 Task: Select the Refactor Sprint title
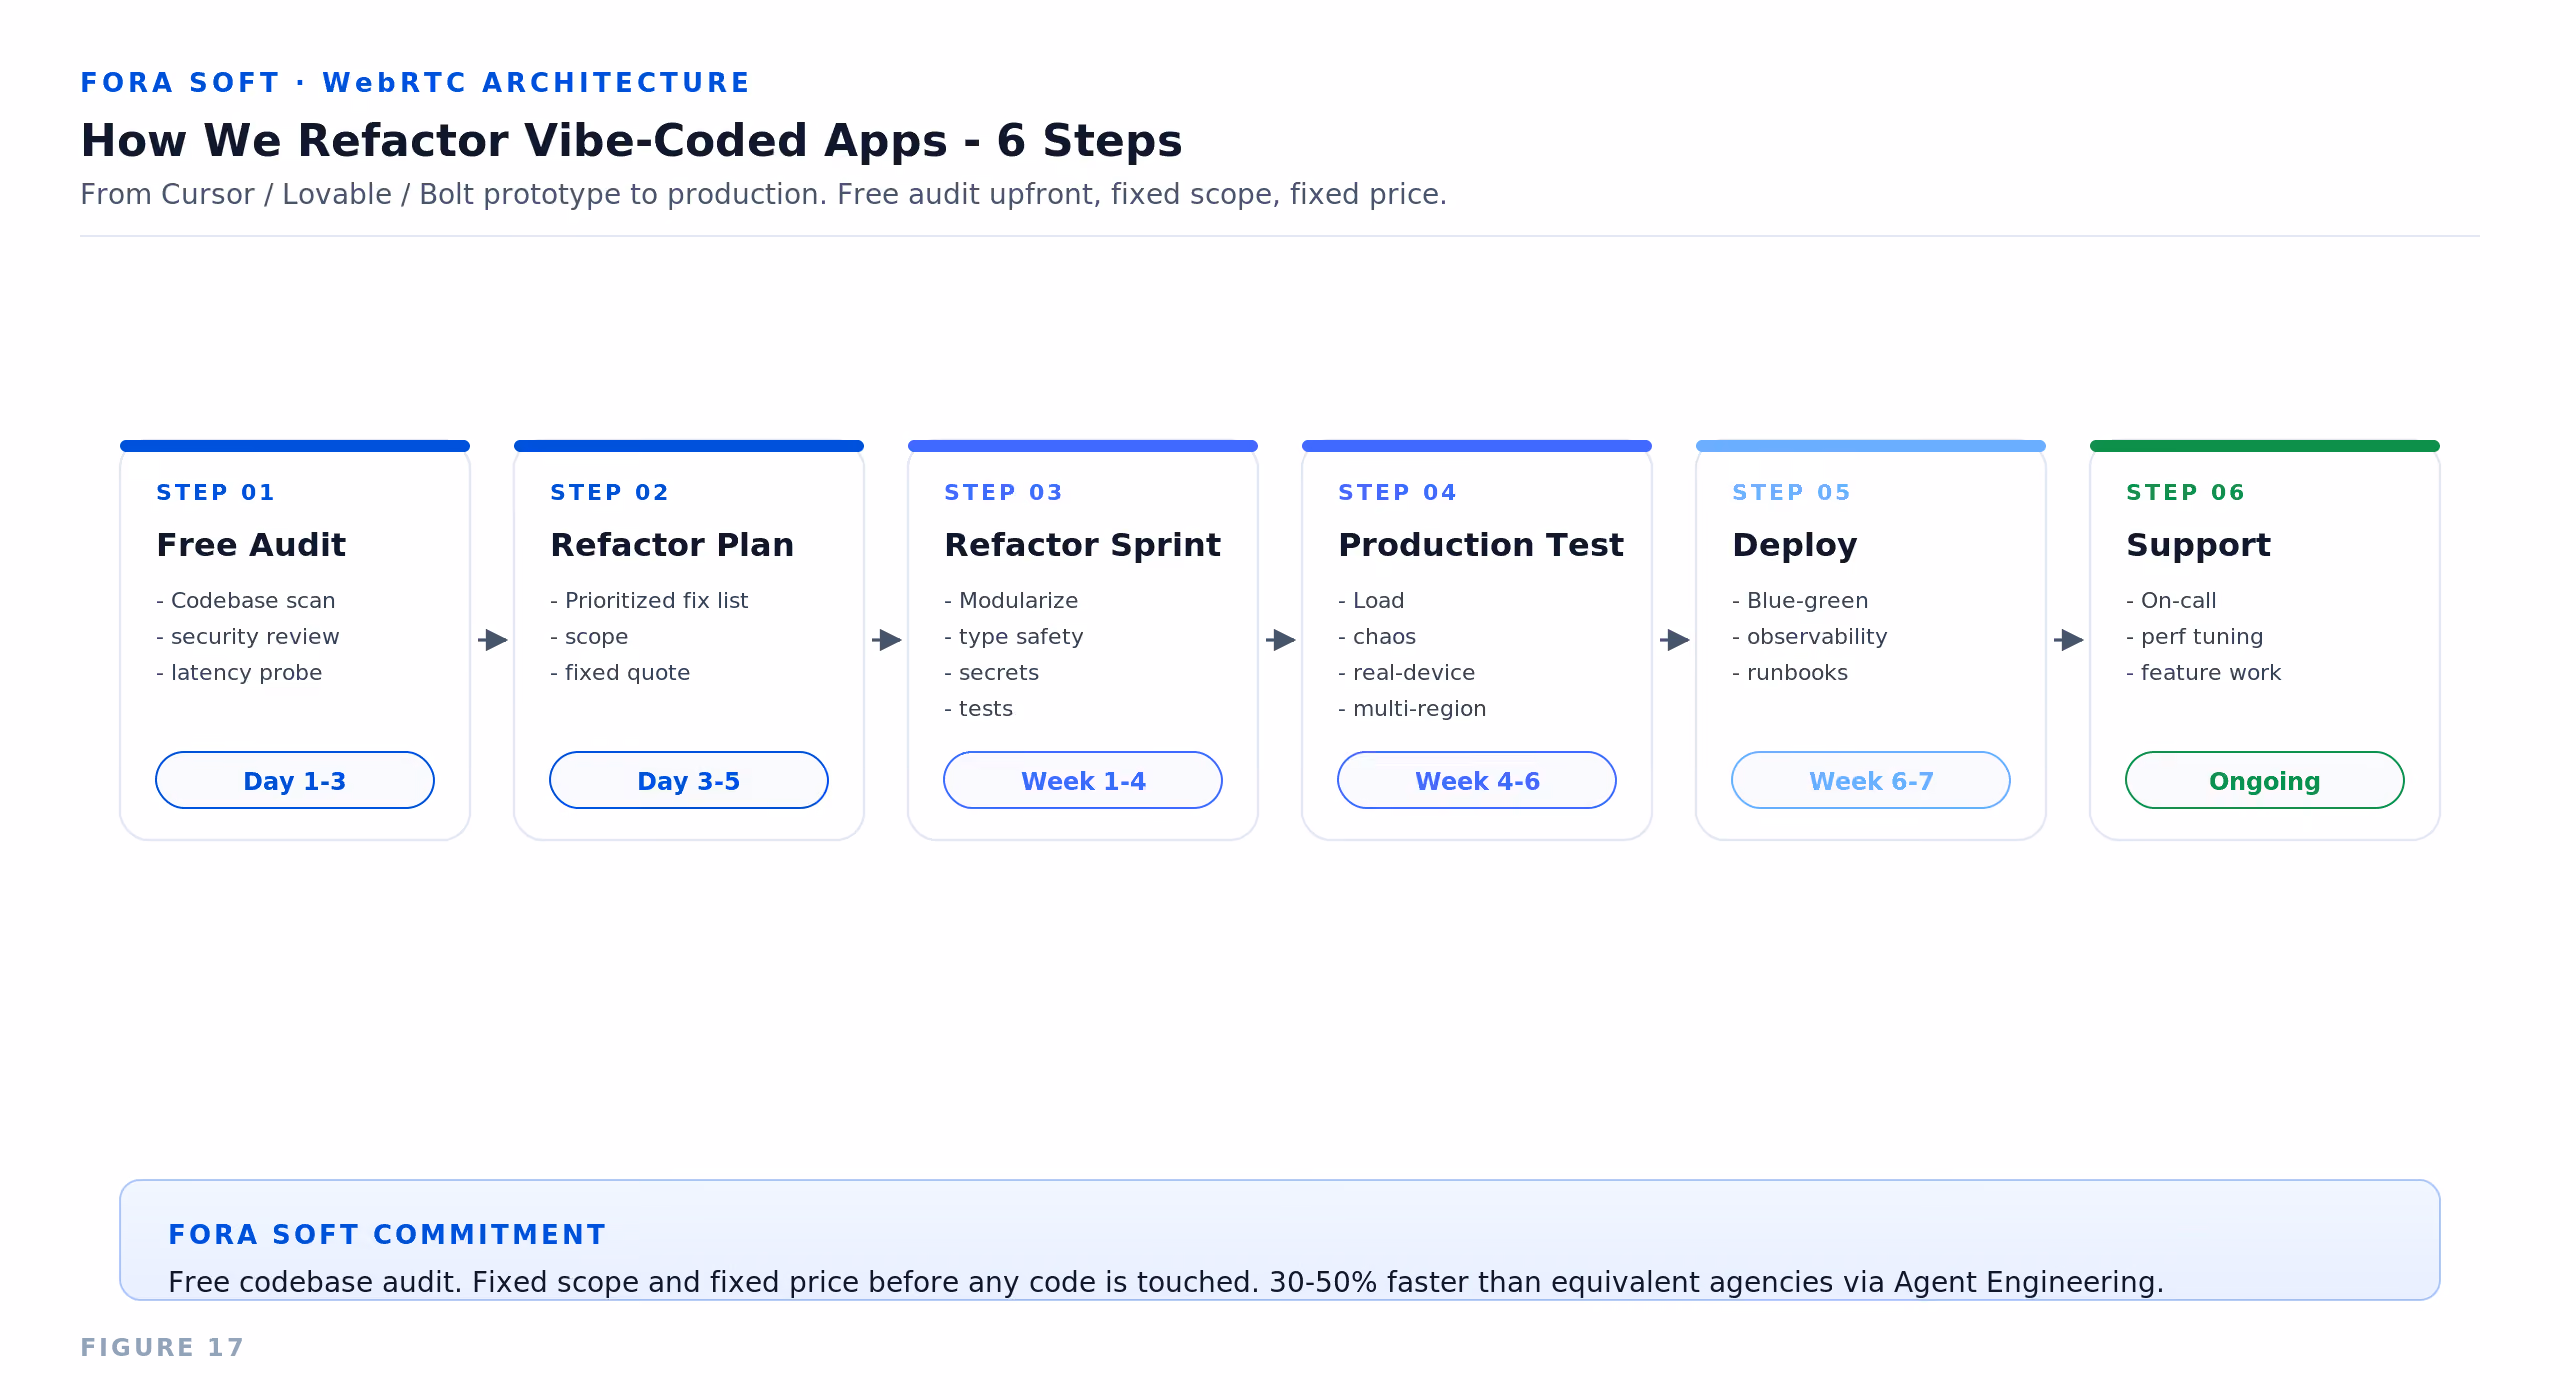pos(1082,545)
